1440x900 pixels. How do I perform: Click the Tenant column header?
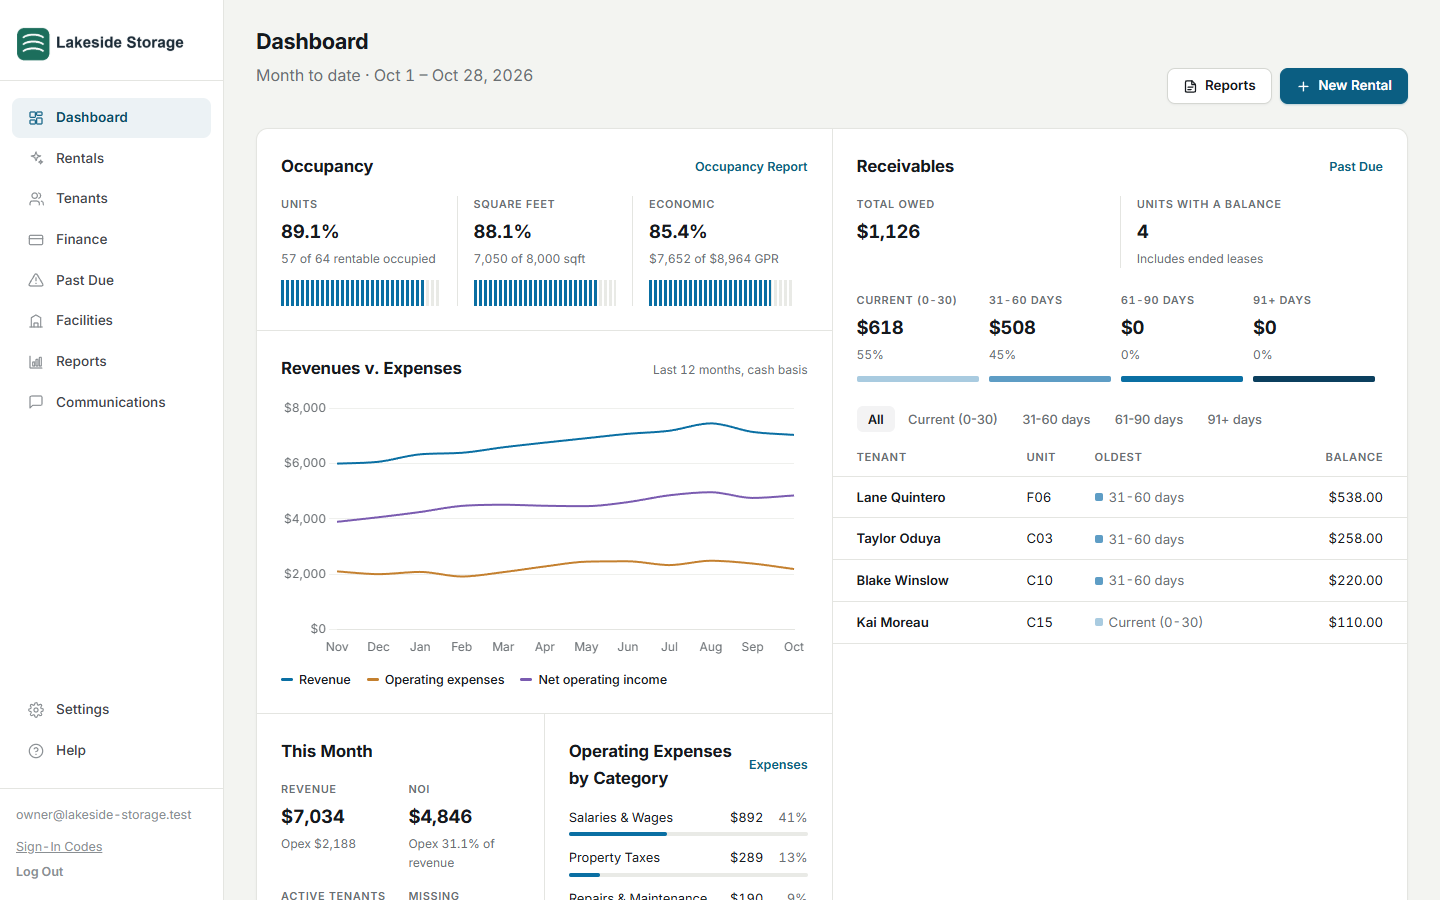(881, 457)
